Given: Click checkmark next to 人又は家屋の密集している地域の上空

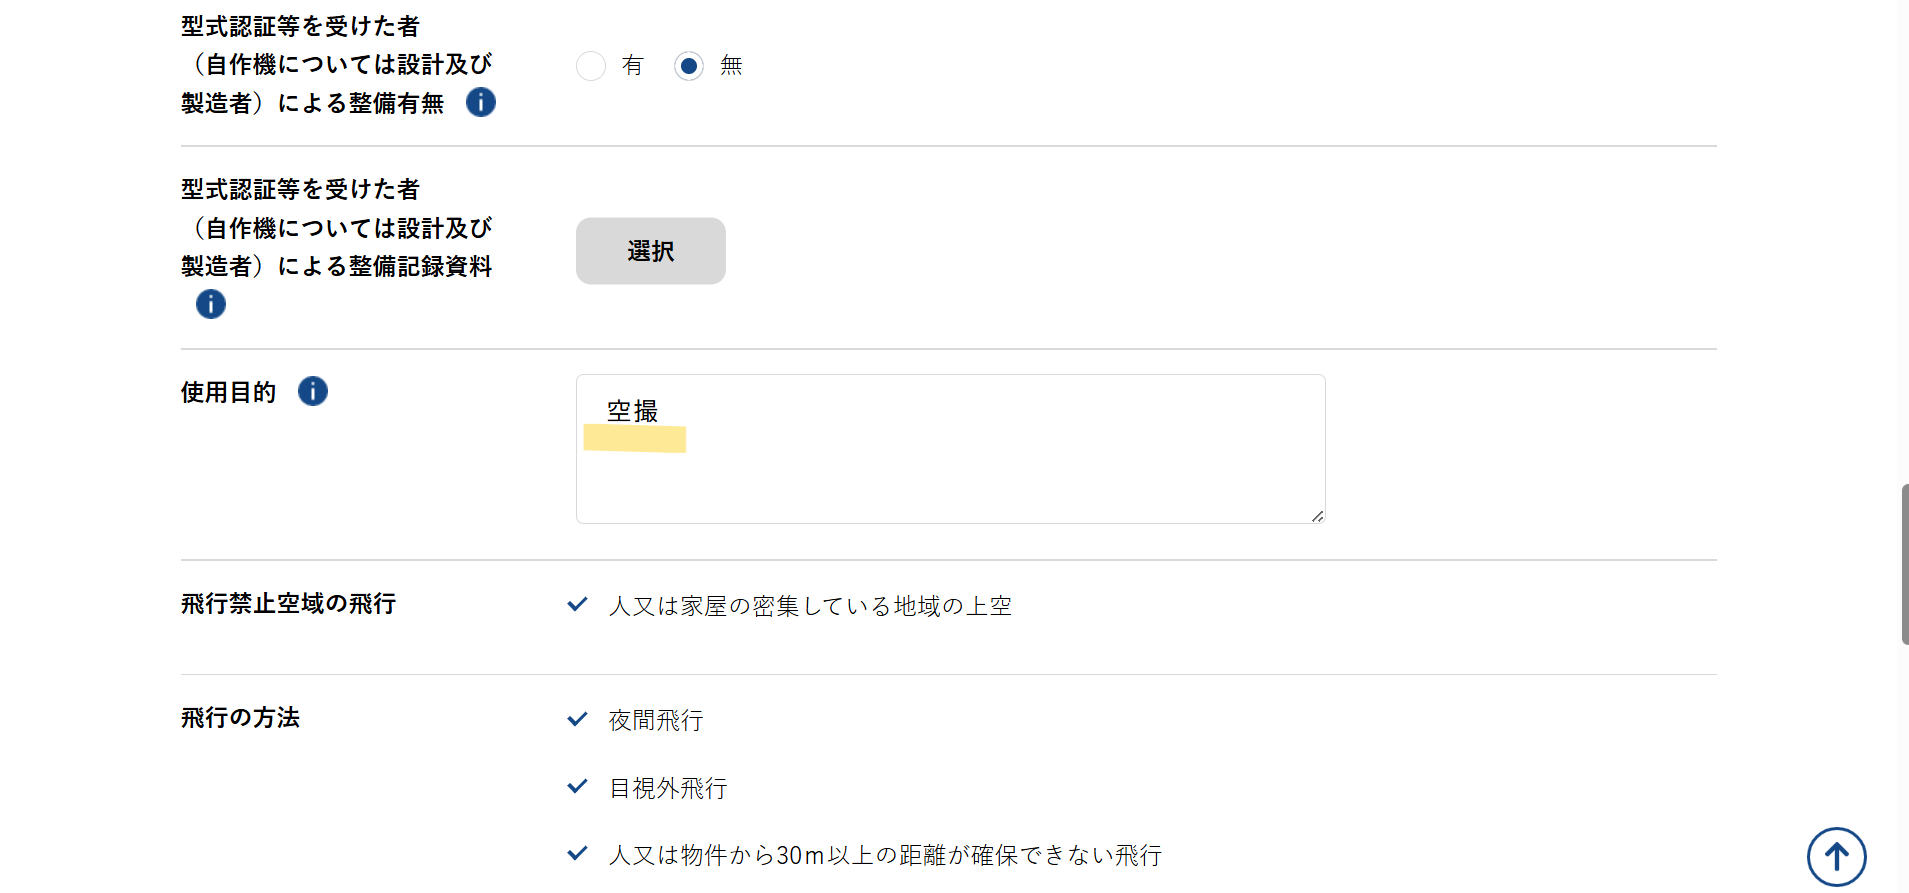Looking at the screenshot, I should coord(577,604).
